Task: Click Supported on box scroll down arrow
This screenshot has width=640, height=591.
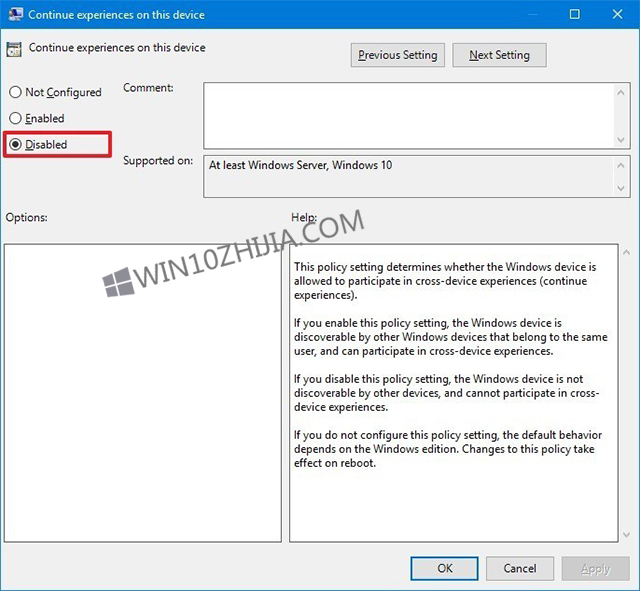Action: (621, 188)
